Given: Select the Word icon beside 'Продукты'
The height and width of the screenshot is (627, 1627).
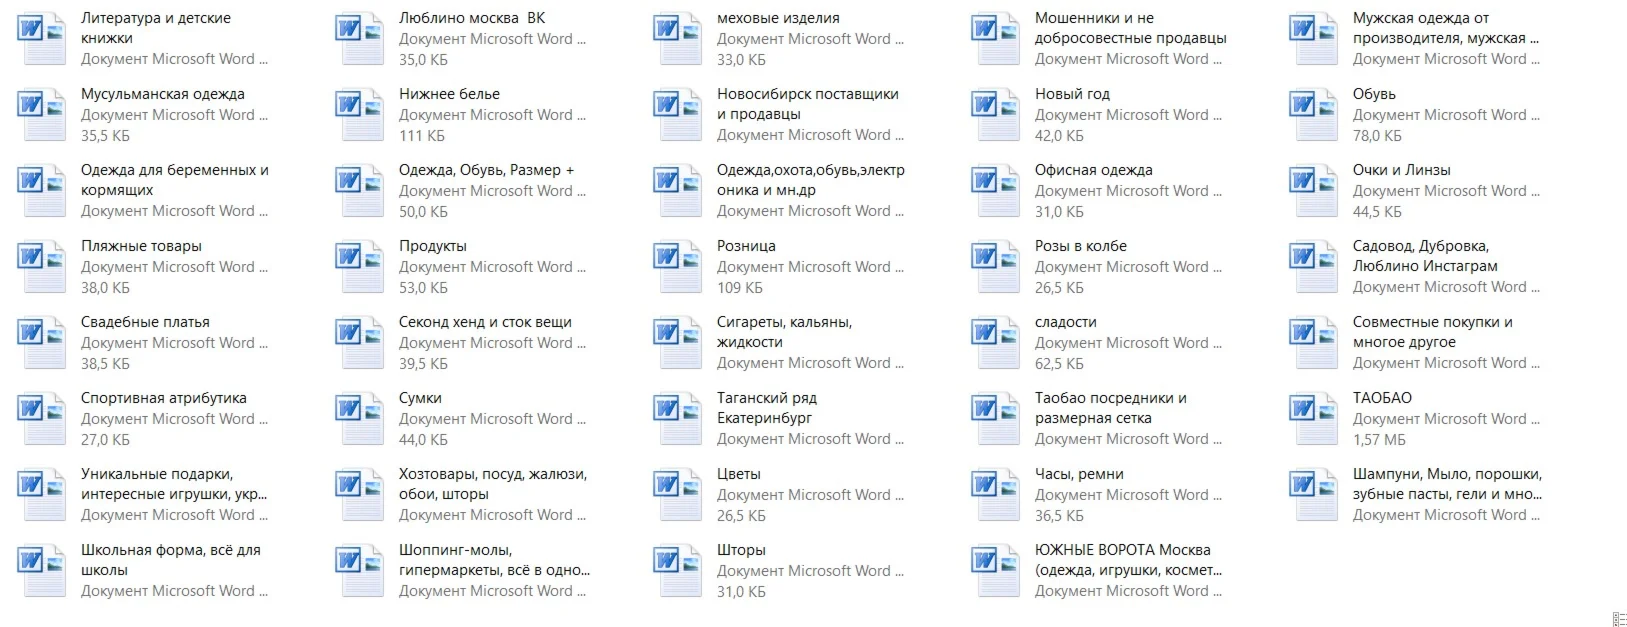Looking at the screenshot, I should tap(360, 267).
